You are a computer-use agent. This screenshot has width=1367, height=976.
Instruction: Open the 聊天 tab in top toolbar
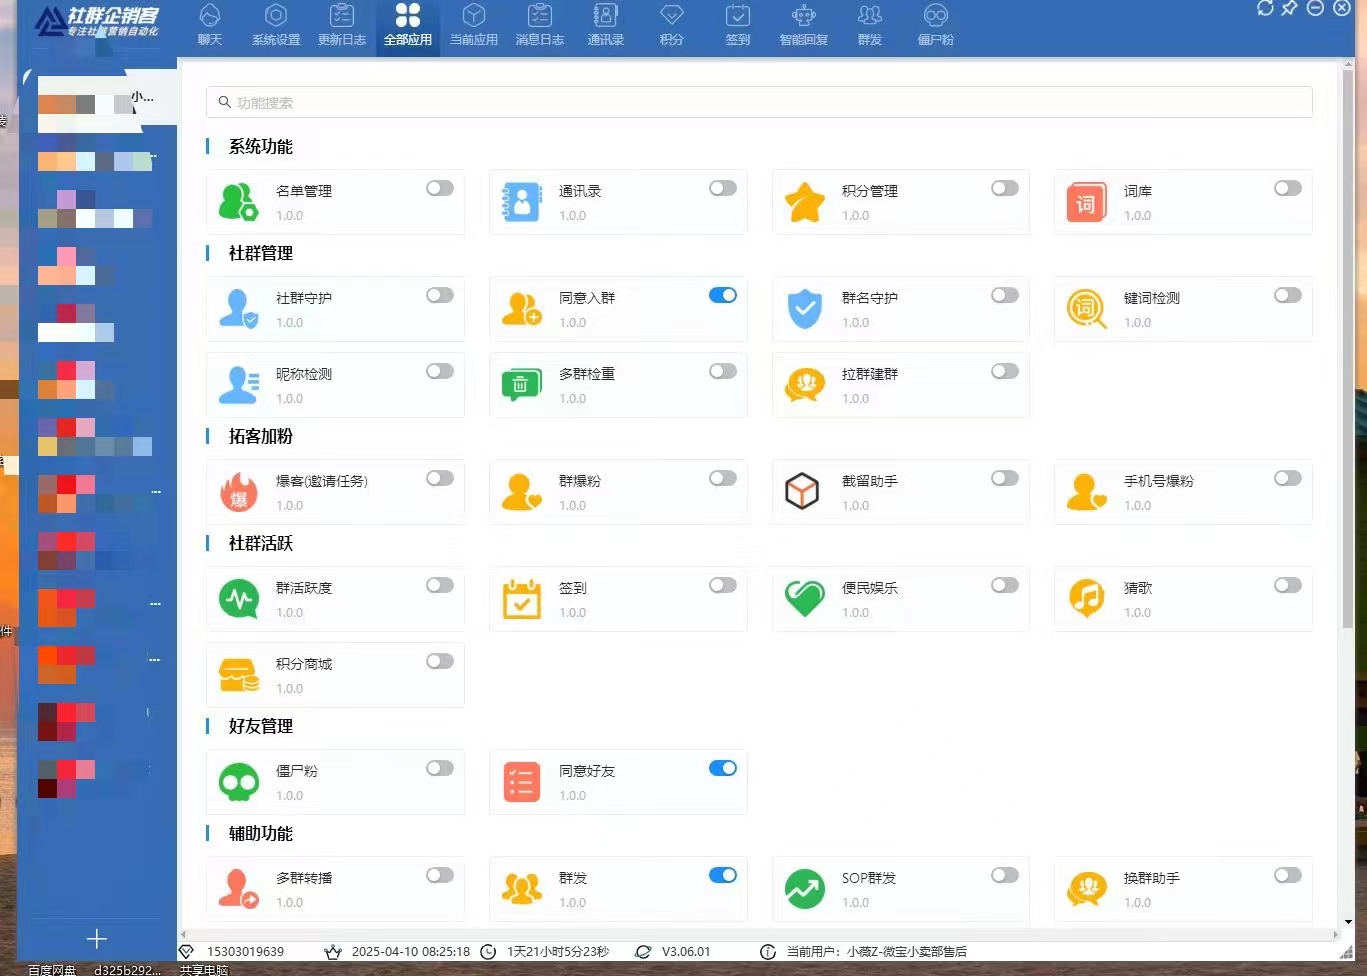pos(210,26)
